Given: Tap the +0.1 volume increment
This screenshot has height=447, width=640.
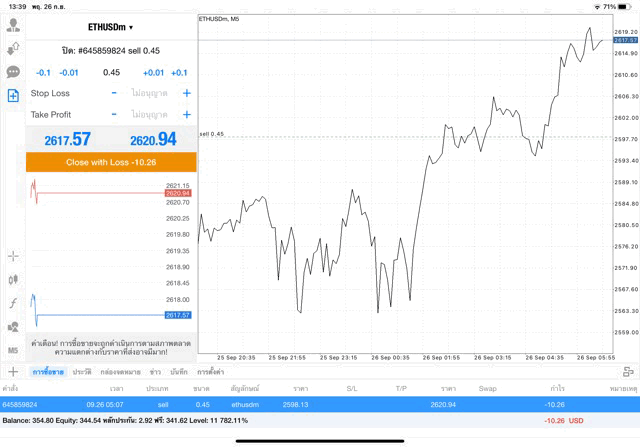Looking at the screenshot, I should (179, 72).
